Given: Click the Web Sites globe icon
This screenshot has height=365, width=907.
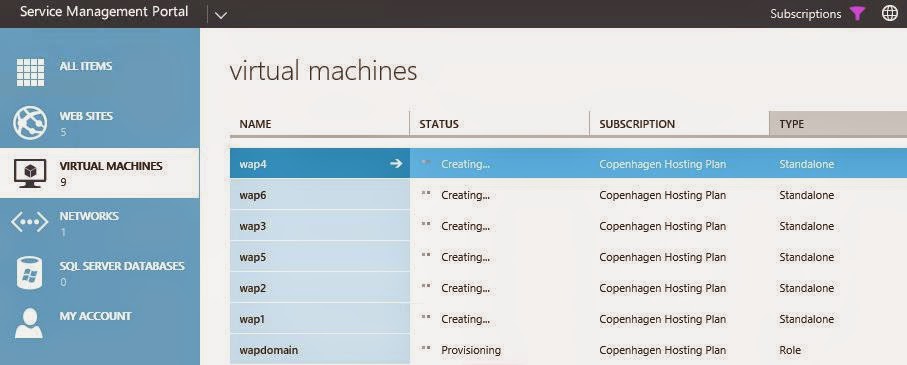Looking at the screenshot, I should click(30, 122).
